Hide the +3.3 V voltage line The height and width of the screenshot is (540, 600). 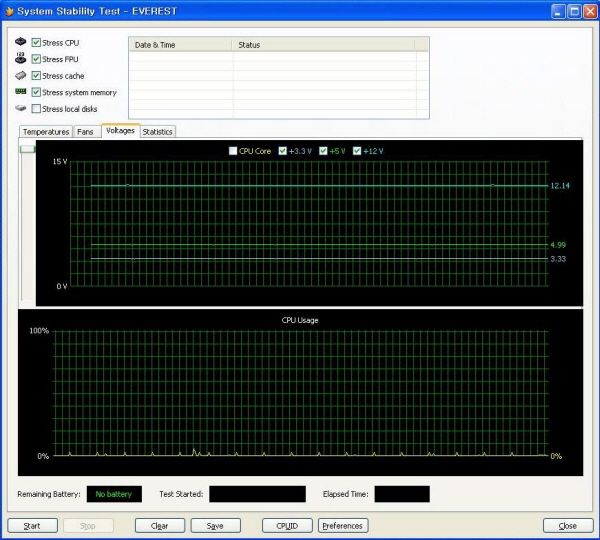[x=282, y=151]
